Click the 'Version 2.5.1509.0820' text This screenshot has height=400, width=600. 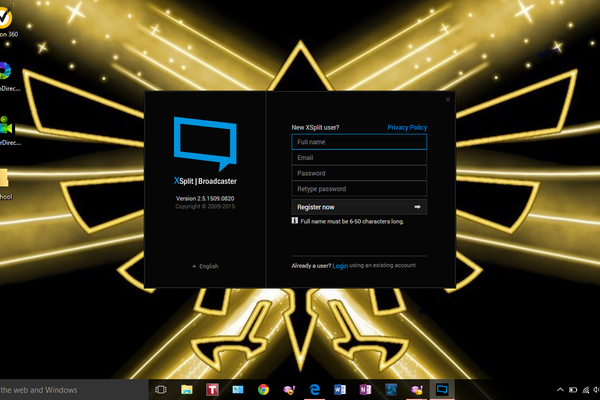(x=205, y=198)
